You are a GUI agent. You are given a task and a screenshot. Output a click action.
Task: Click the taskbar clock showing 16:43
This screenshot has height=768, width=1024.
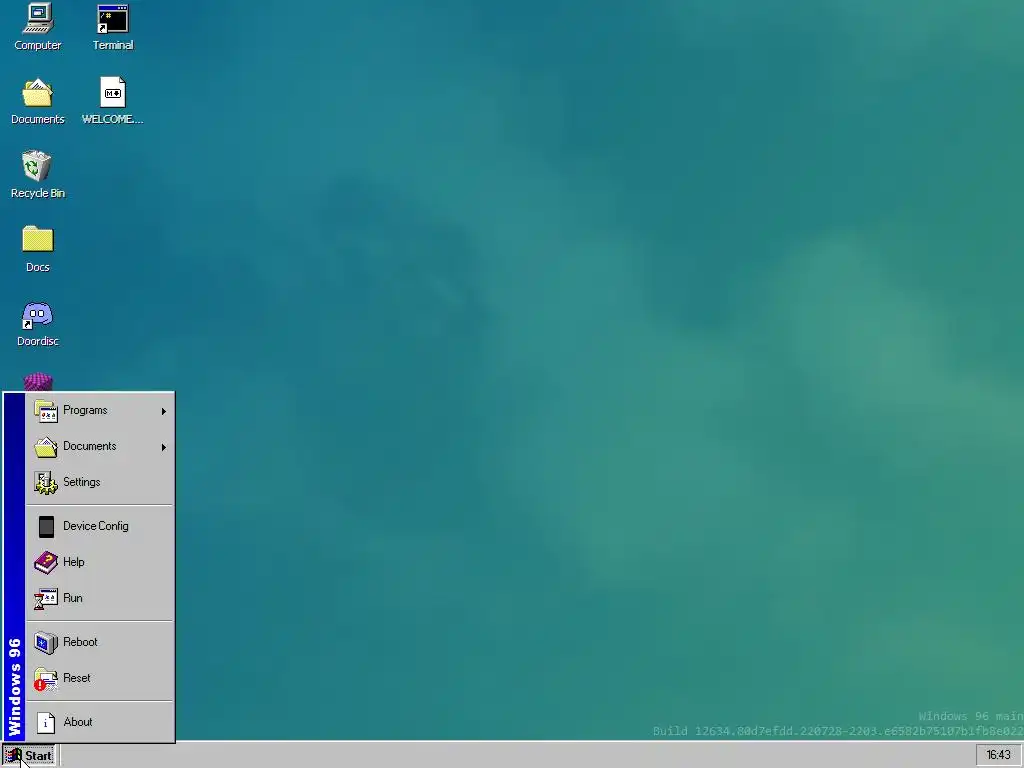click(998, 755)
